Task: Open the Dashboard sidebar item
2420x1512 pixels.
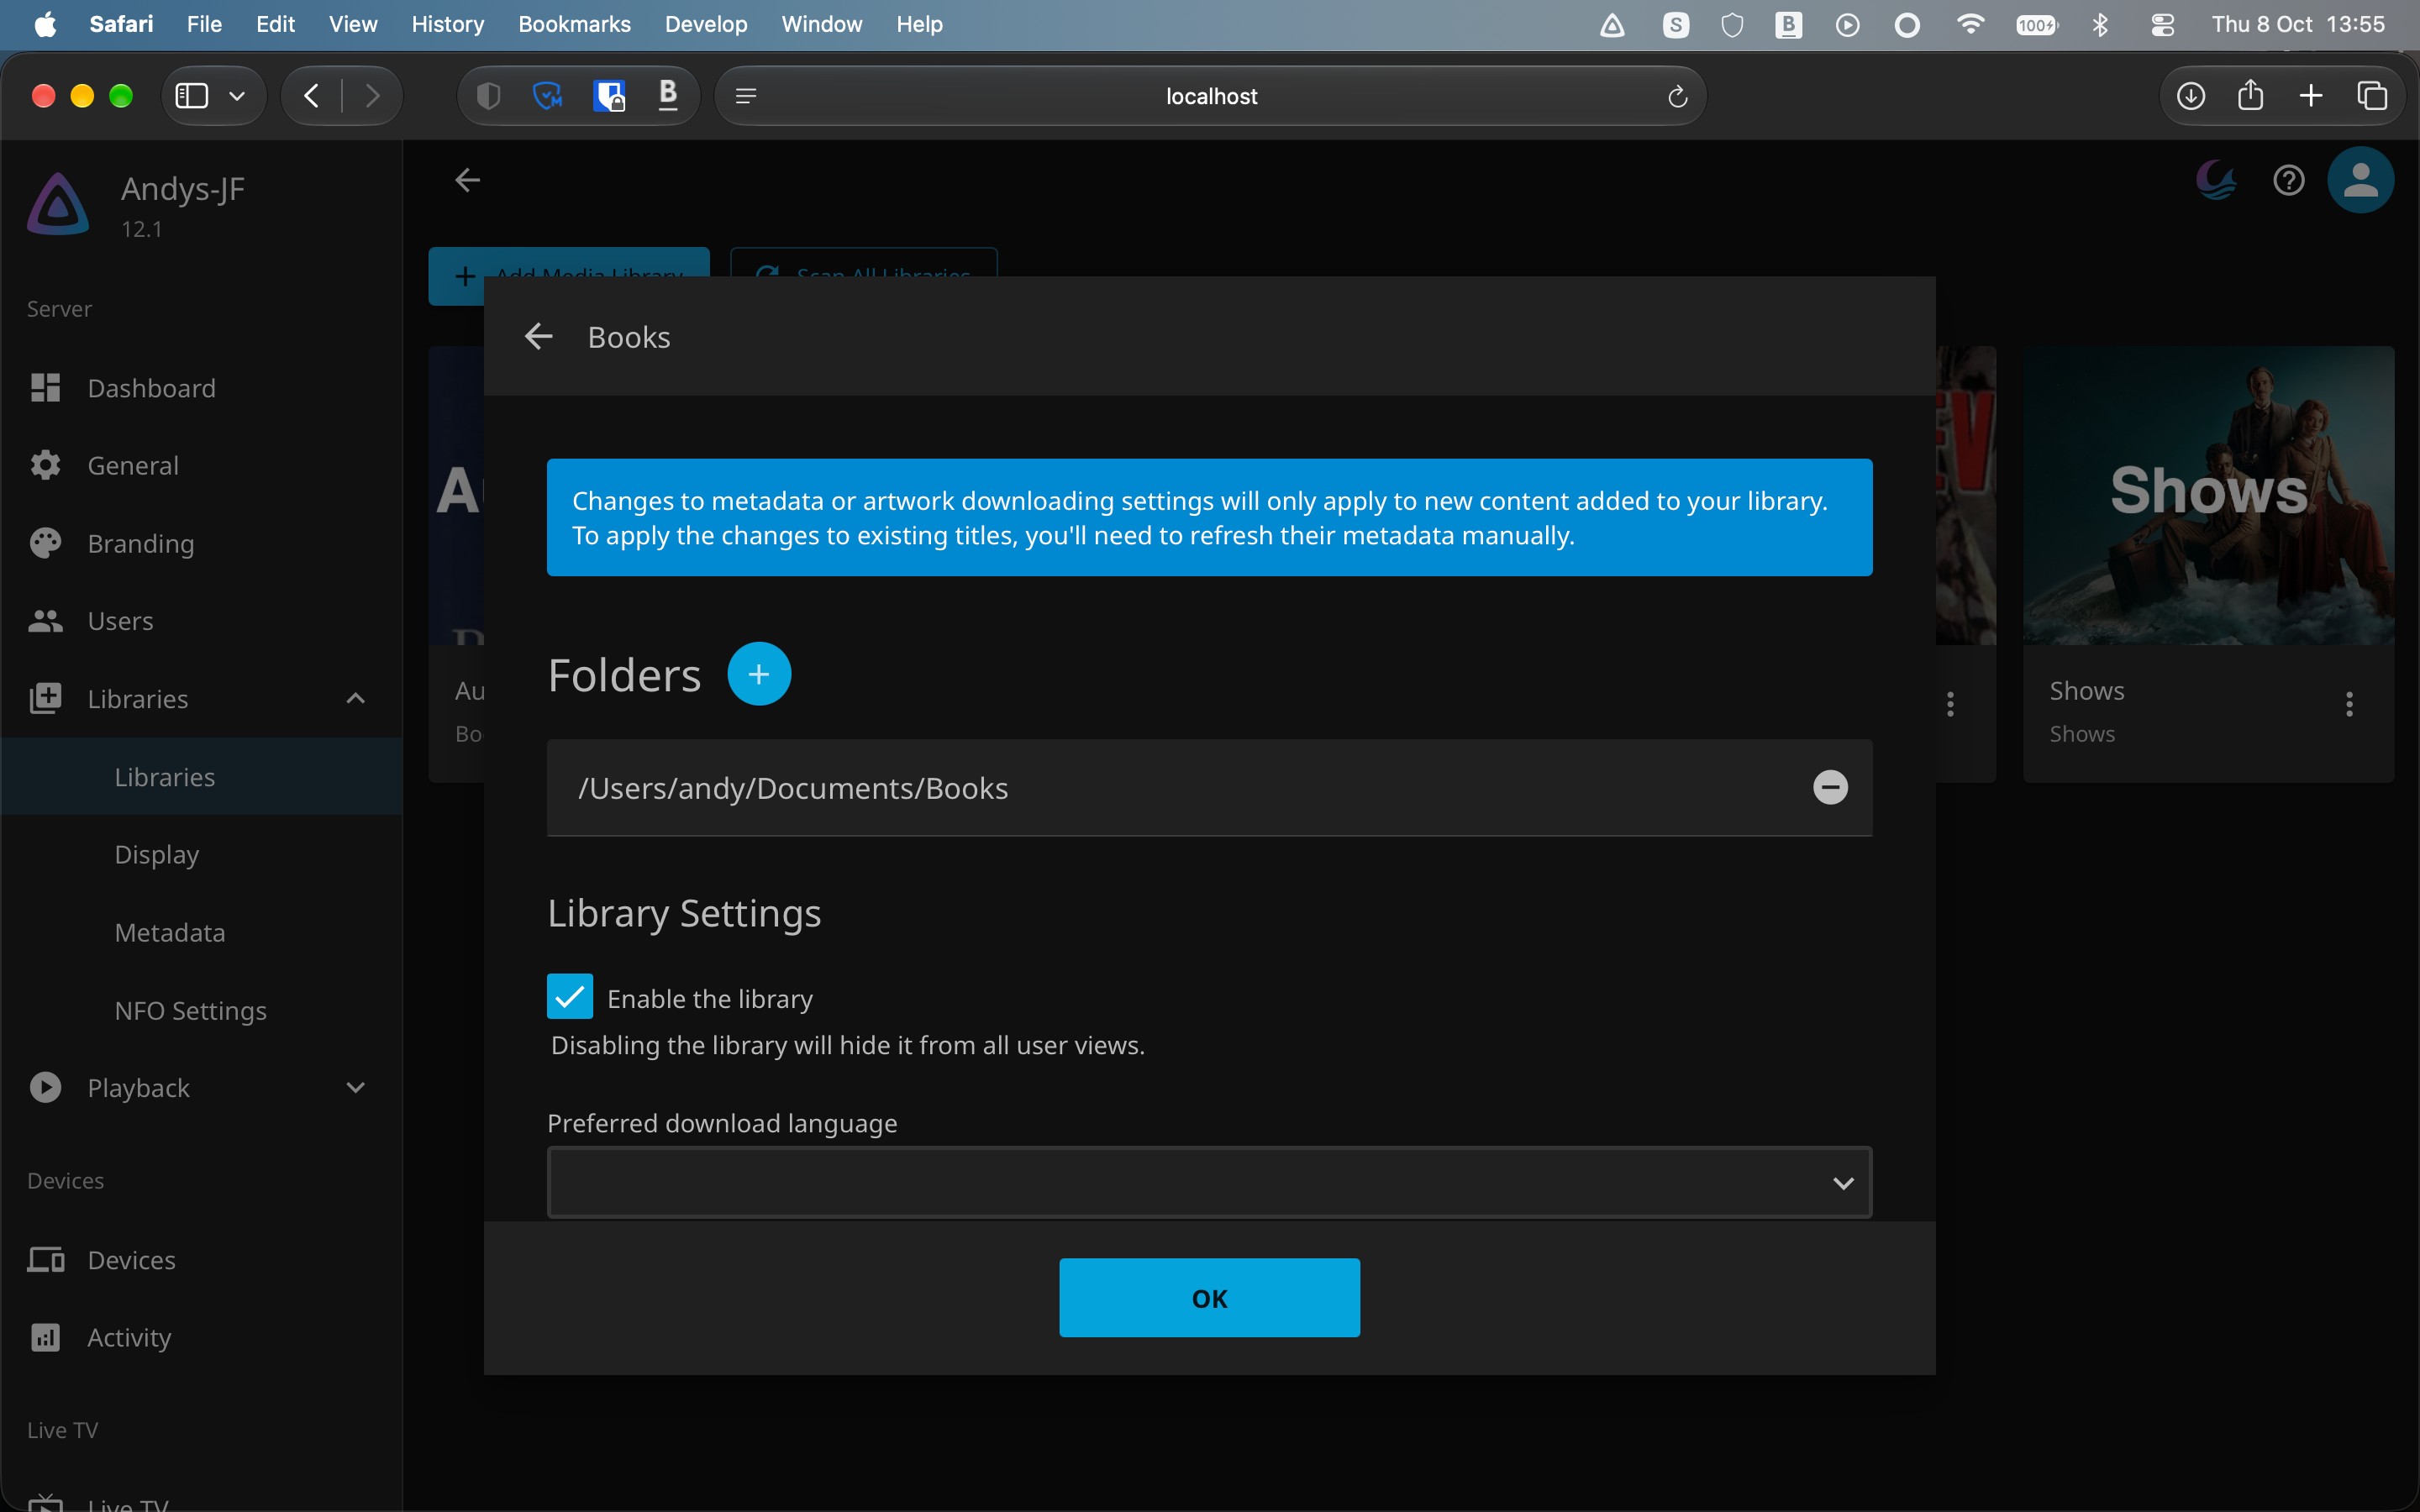Action: click(201, 388)
